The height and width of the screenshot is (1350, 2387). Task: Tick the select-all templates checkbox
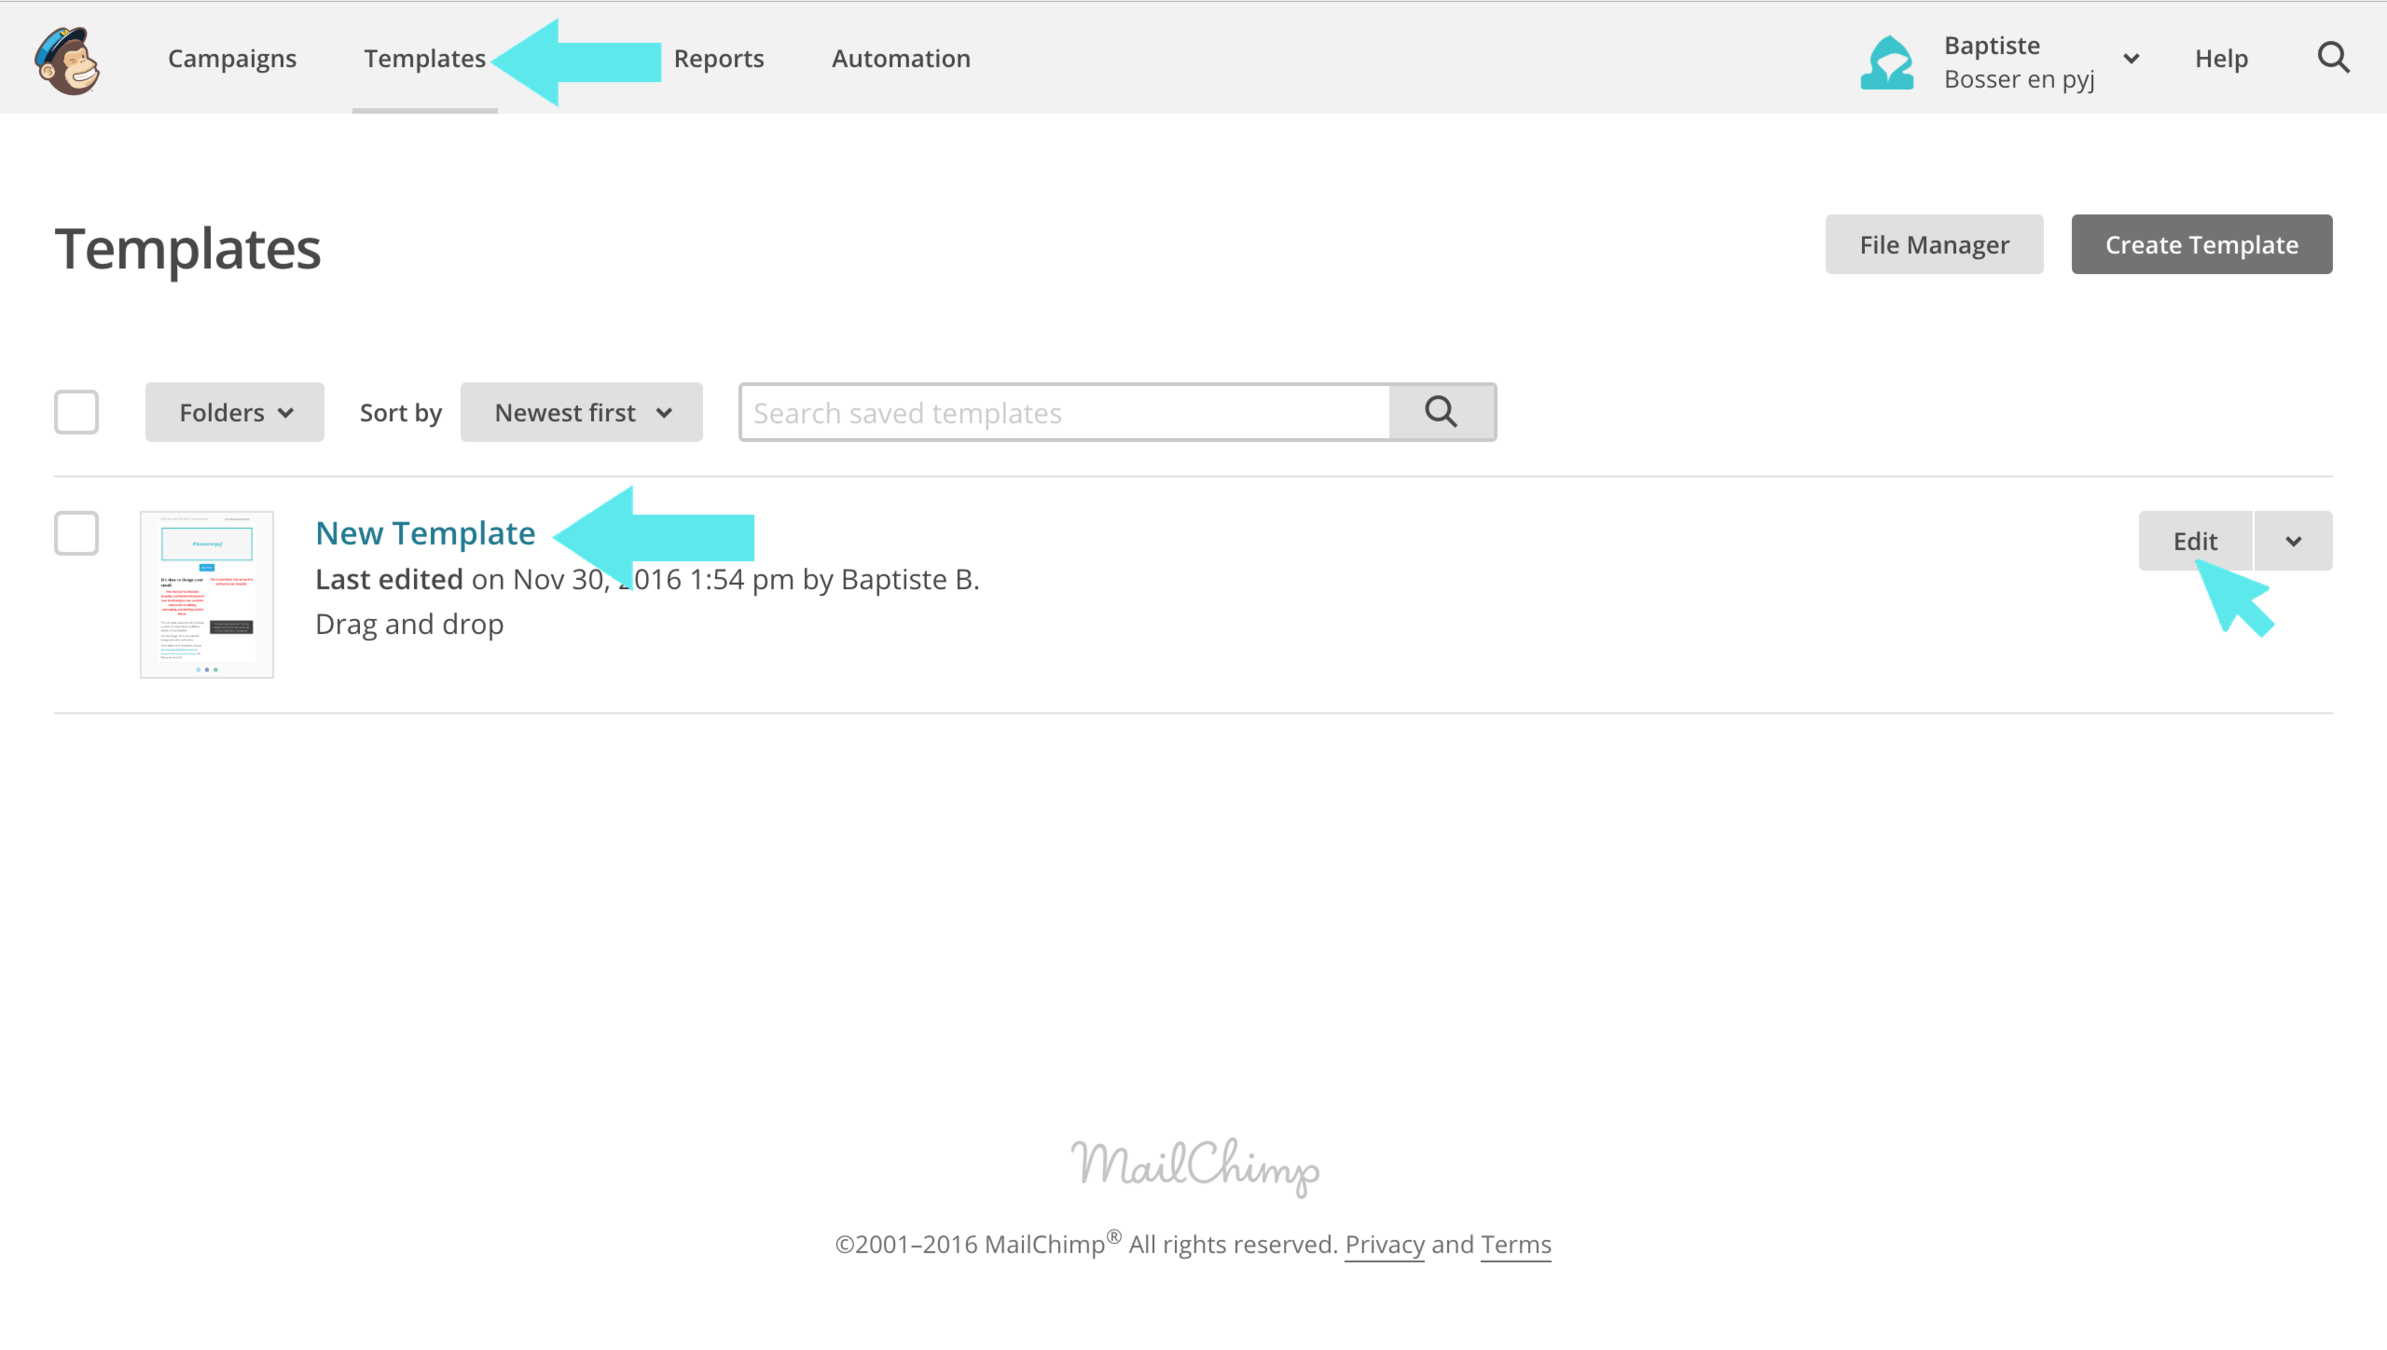tap(76, 412)
